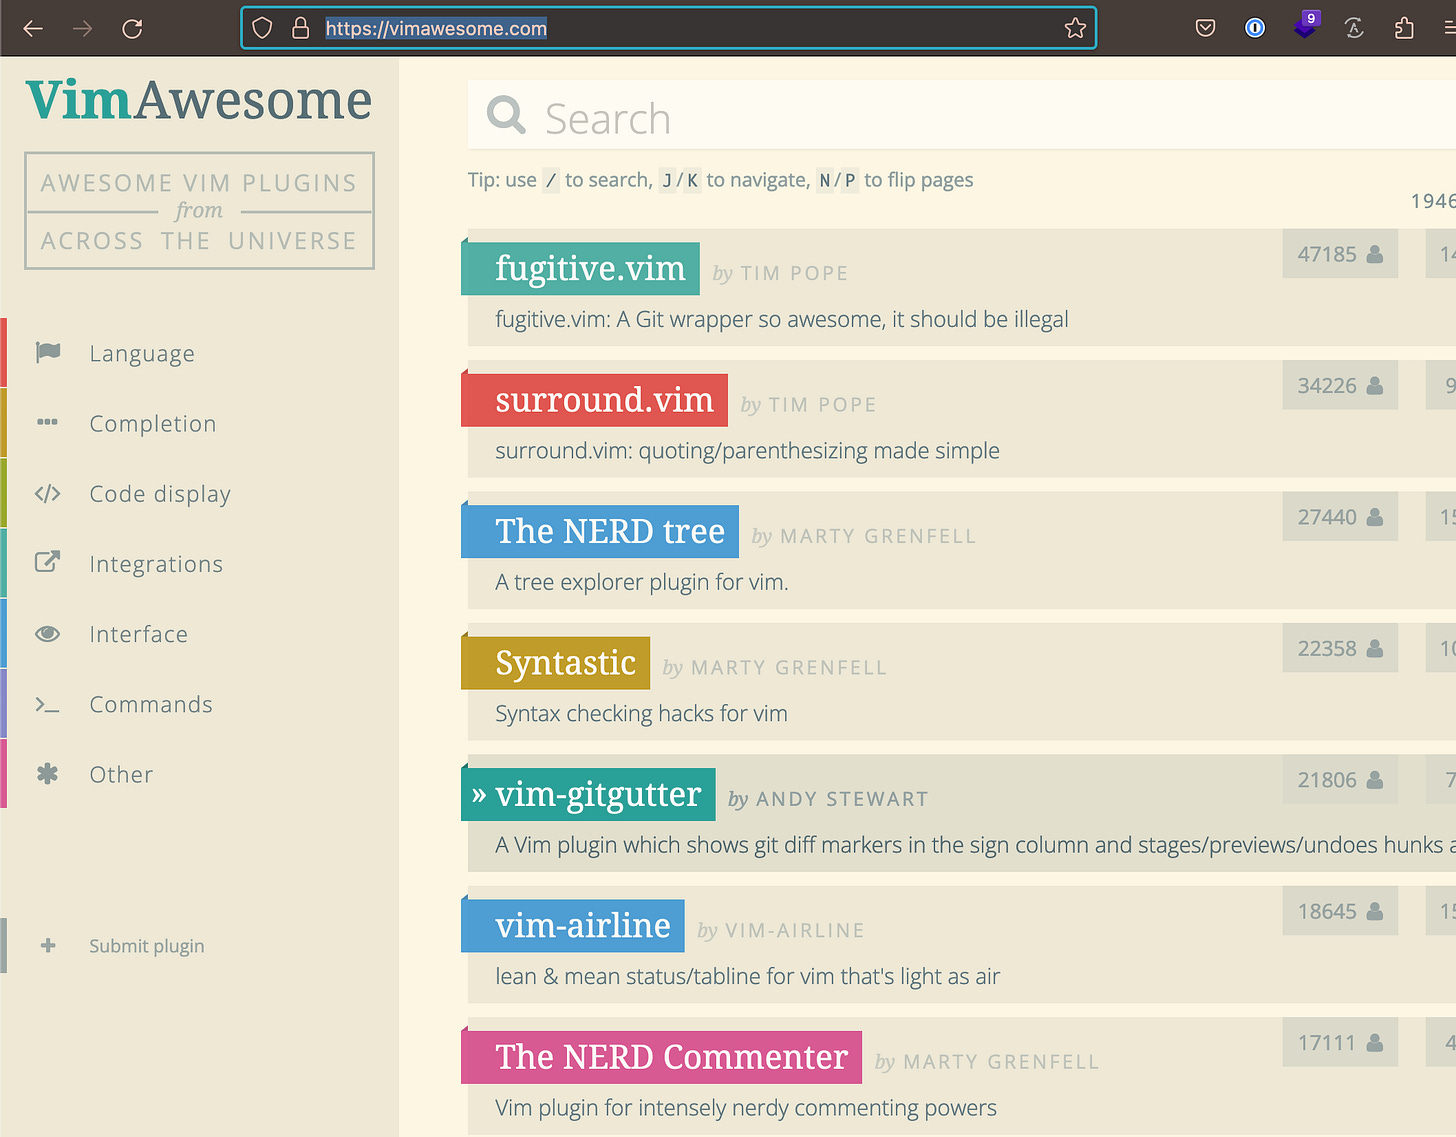Click author 'Tim Pope' beside fugitive.vim
1456x1137 pixels.
tap(794, 273)
